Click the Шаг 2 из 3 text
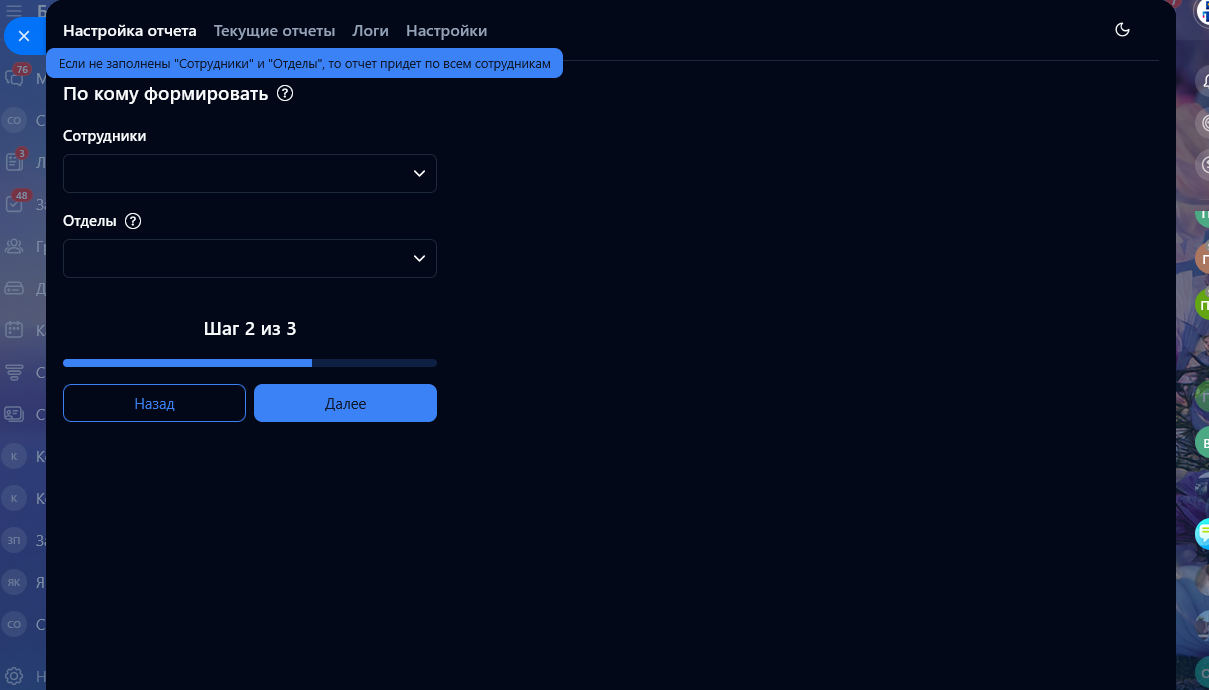Image resolution: width=1209 pixels, height=690 pixels. (x=250, y=328)
